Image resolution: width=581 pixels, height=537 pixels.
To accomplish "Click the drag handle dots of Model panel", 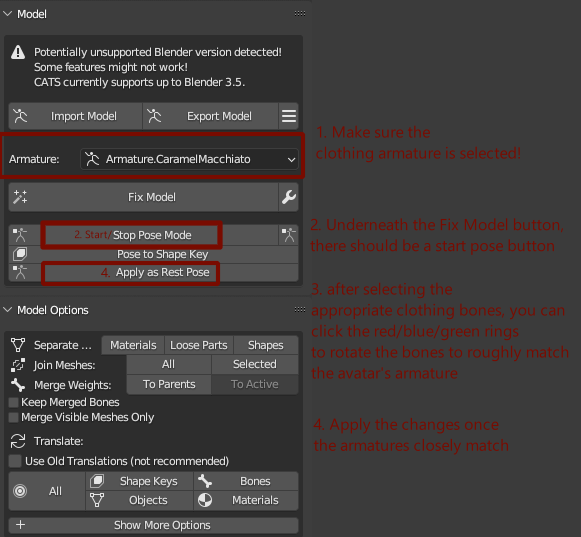I will [300, 14].
